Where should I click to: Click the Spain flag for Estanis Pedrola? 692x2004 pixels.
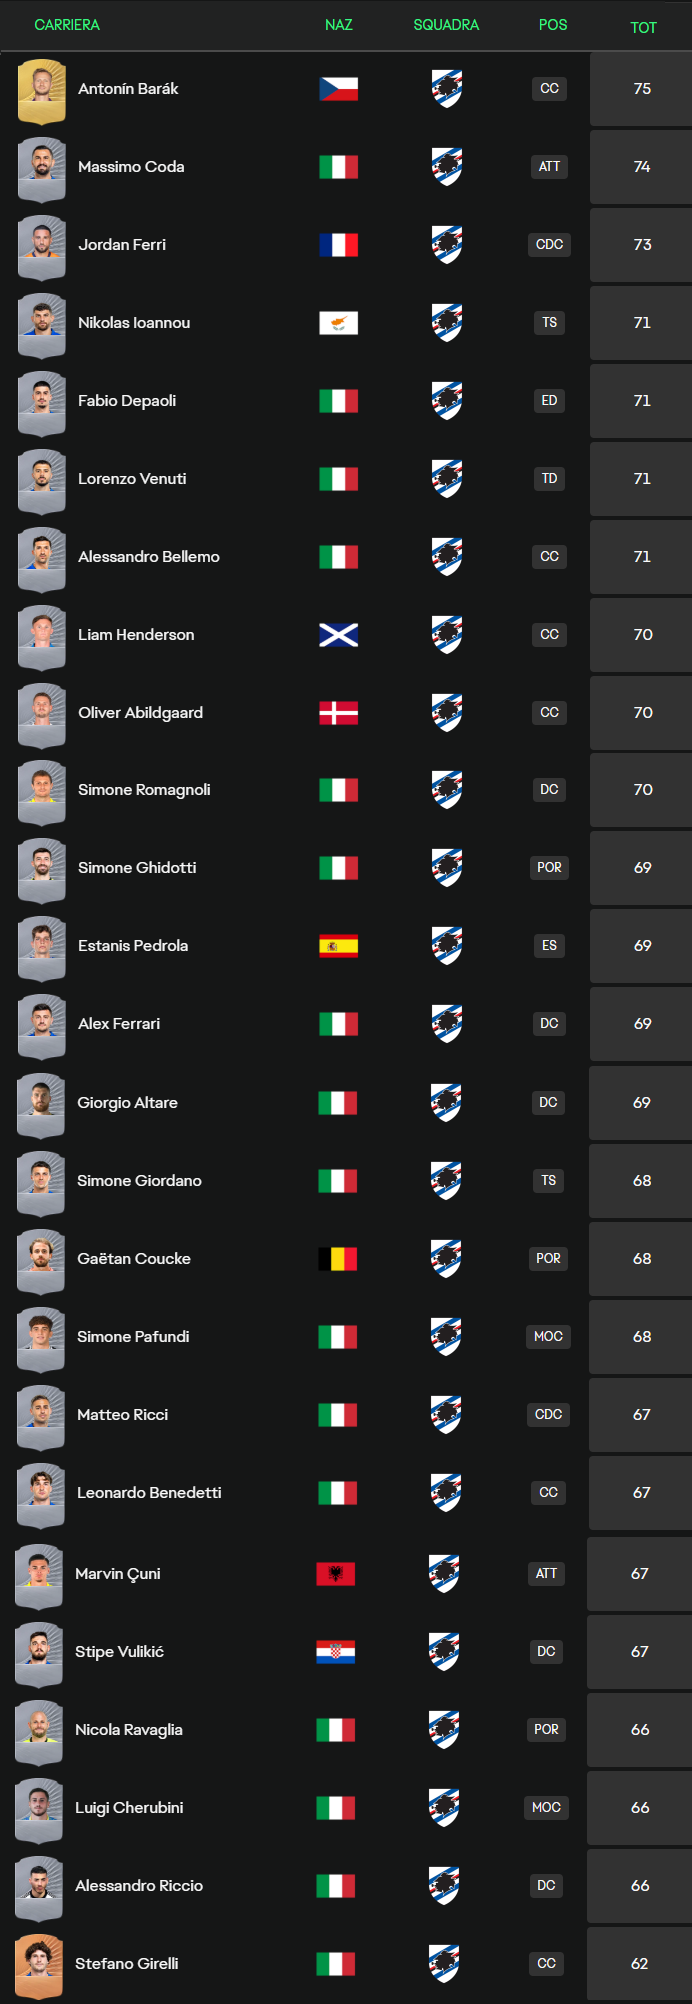click(339, 946)
